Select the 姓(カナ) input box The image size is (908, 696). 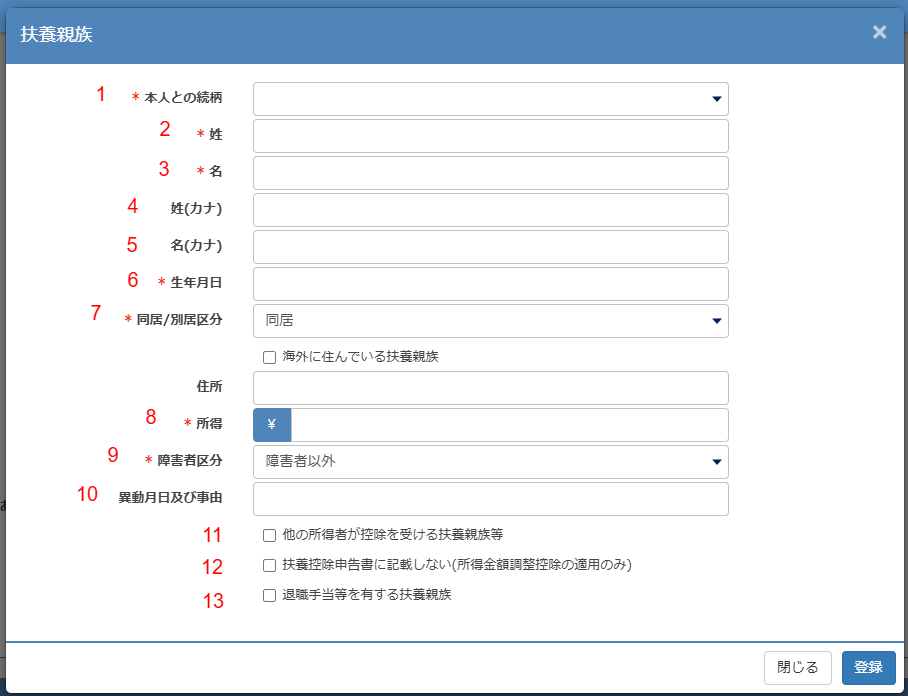coord(490,210)
